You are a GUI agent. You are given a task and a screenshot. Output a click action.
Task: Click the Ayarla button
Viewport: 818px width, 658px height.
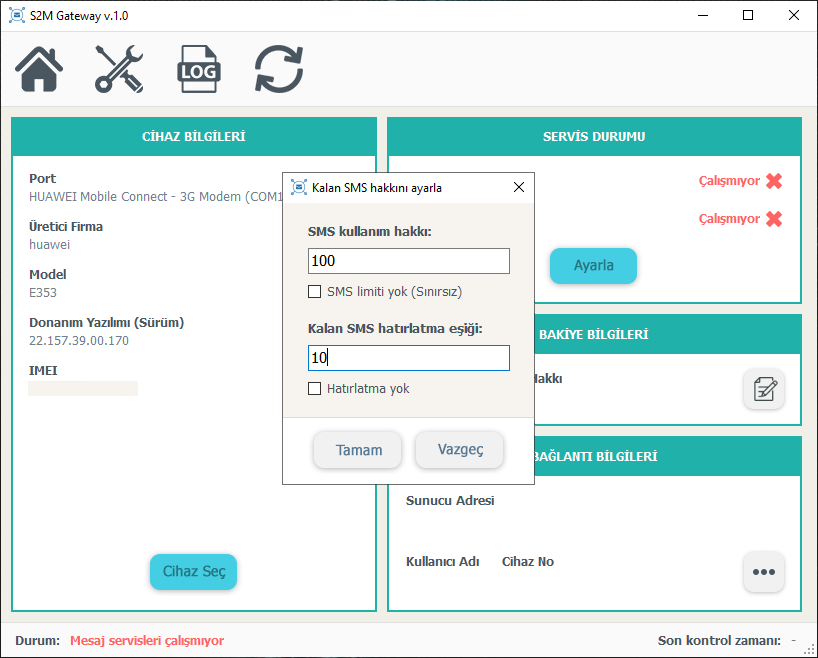tap(593, 266)
